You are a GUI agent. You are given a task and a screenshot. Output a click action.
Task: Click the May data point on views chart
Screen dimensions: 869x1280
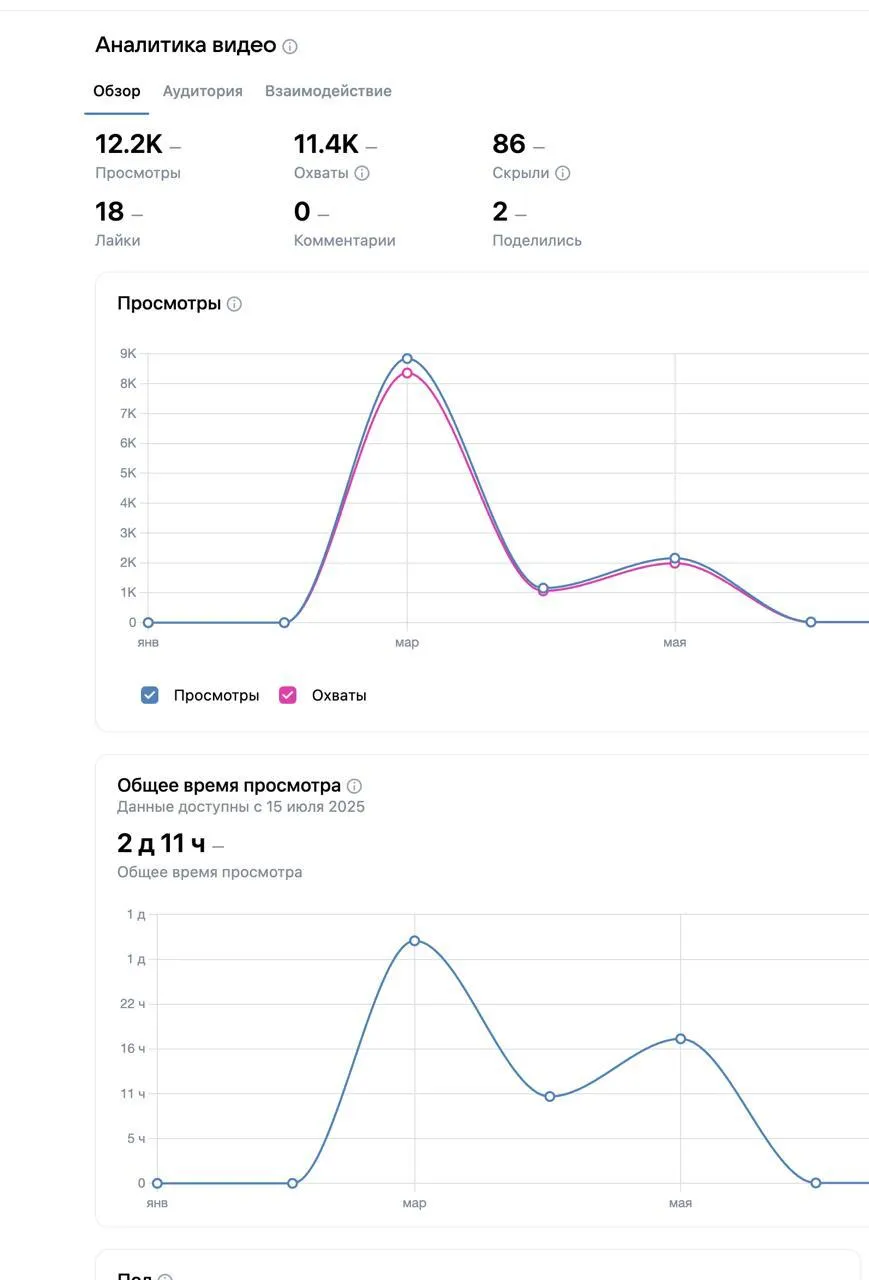coord(675,558)
